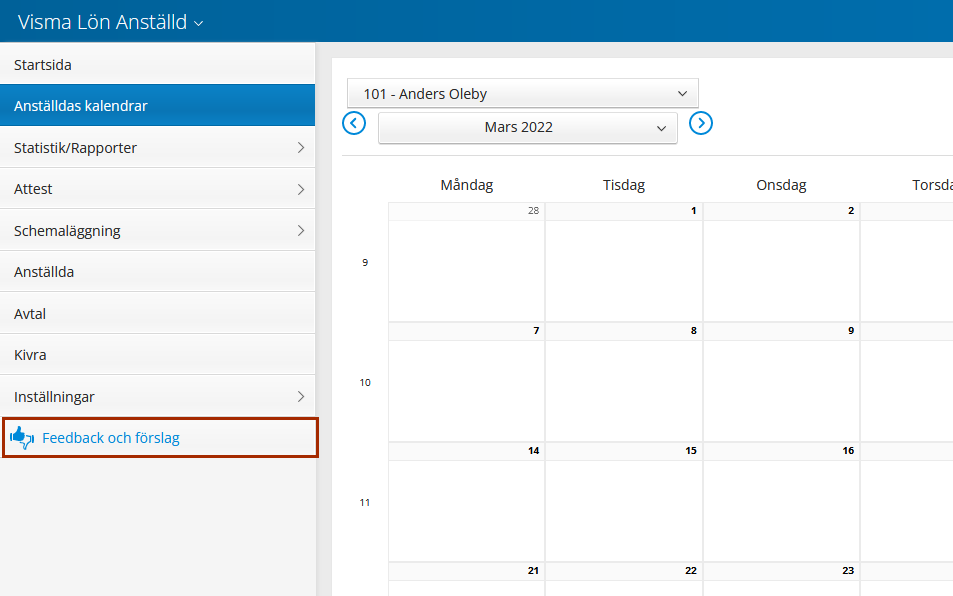Open Startsida in the sidebar
The height and width of the screenshot is (596, 953).
coord(157,64)
